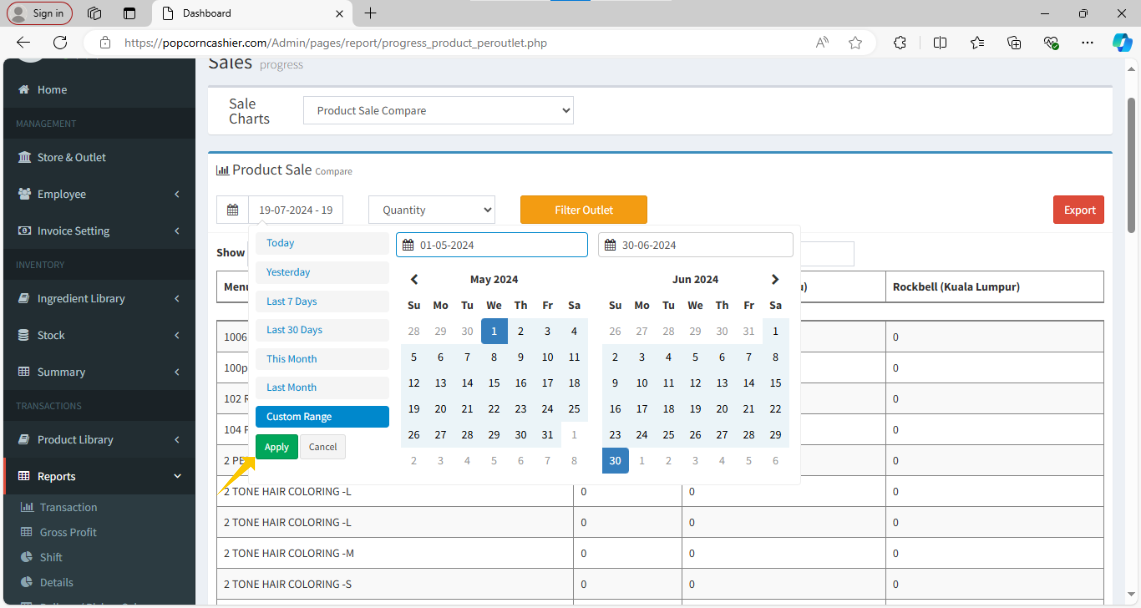The image size is (1141, 608).
Task: Select Yesterday date preset
Action: [322, 272]
